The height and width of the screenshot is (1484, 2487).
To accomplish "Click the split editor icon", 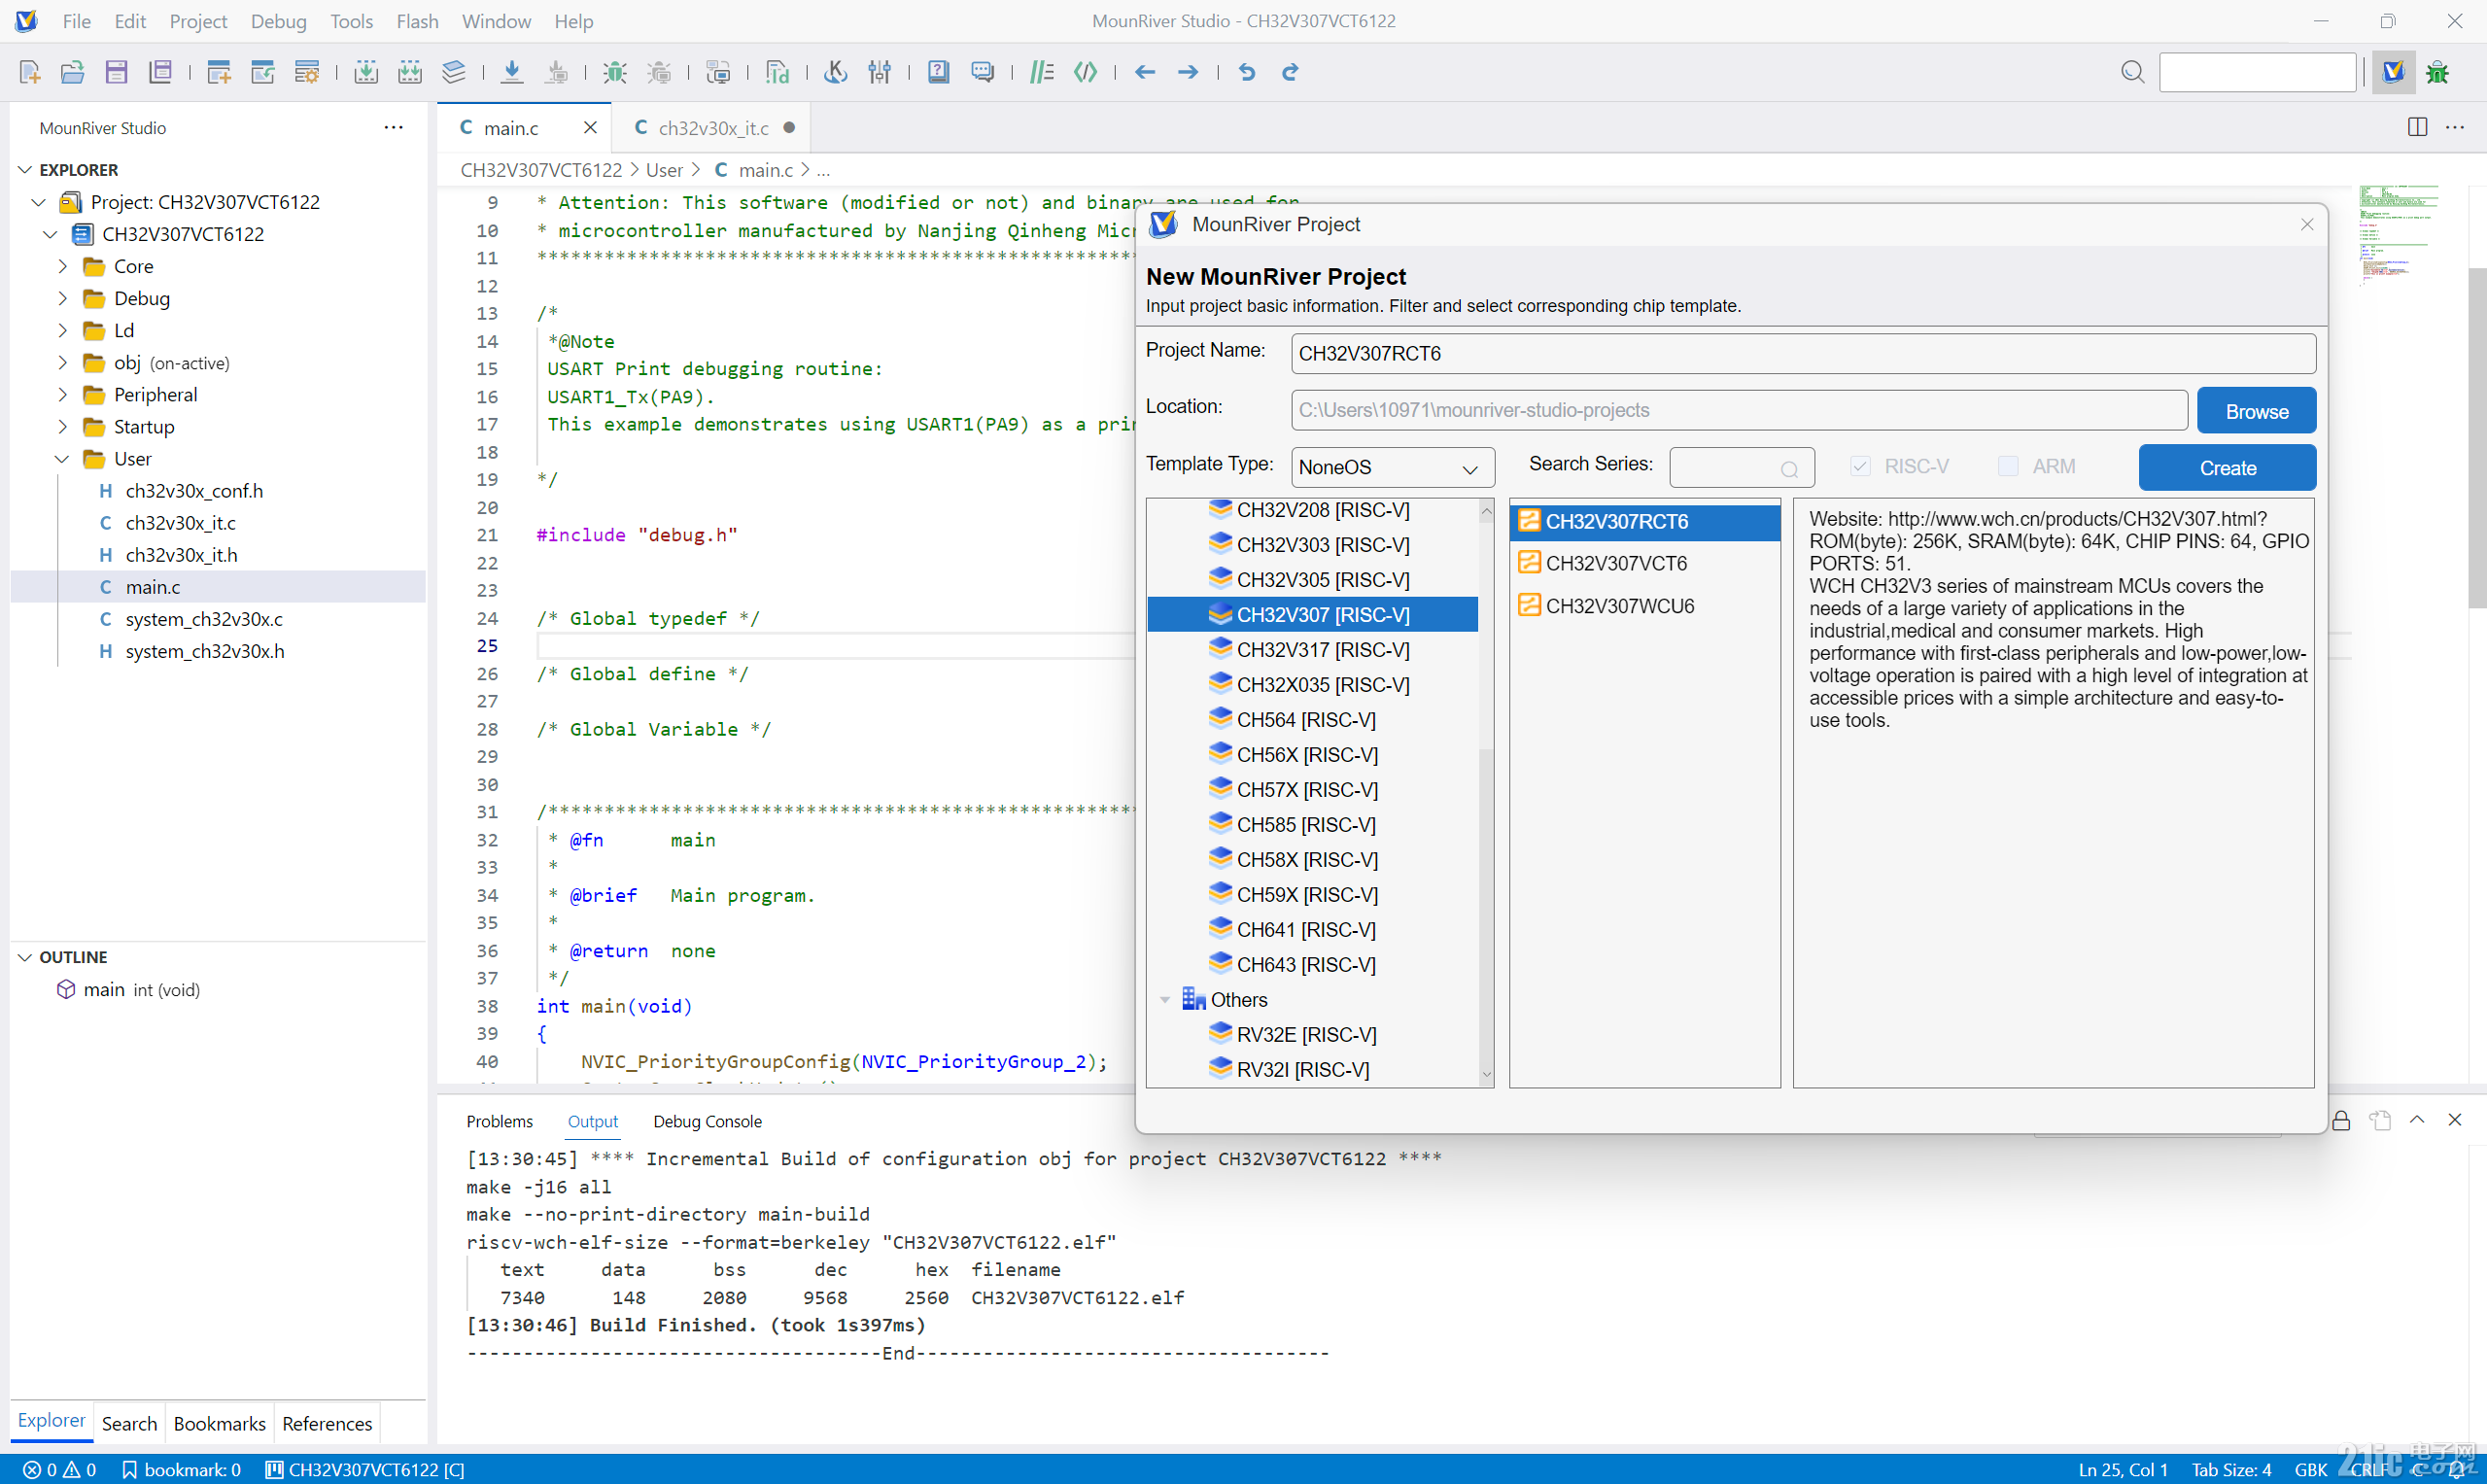I will [x=2417, y=127].
